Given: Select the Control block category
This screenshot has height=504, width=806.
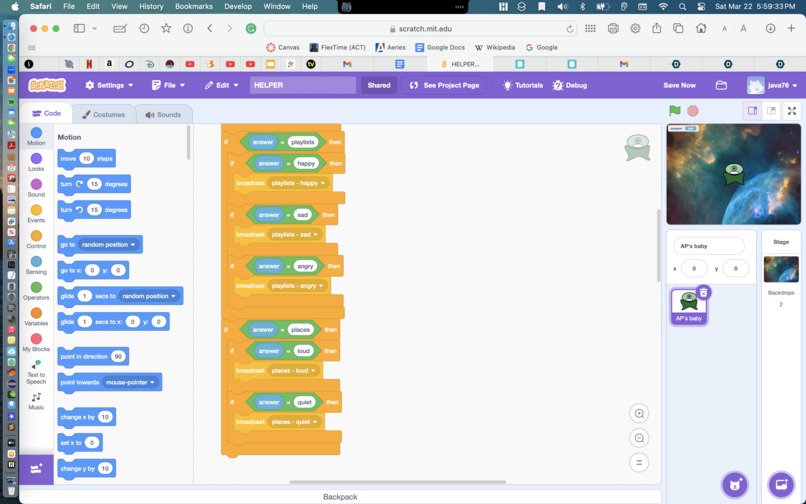Looking at the screenshot, I should point(36,239).
